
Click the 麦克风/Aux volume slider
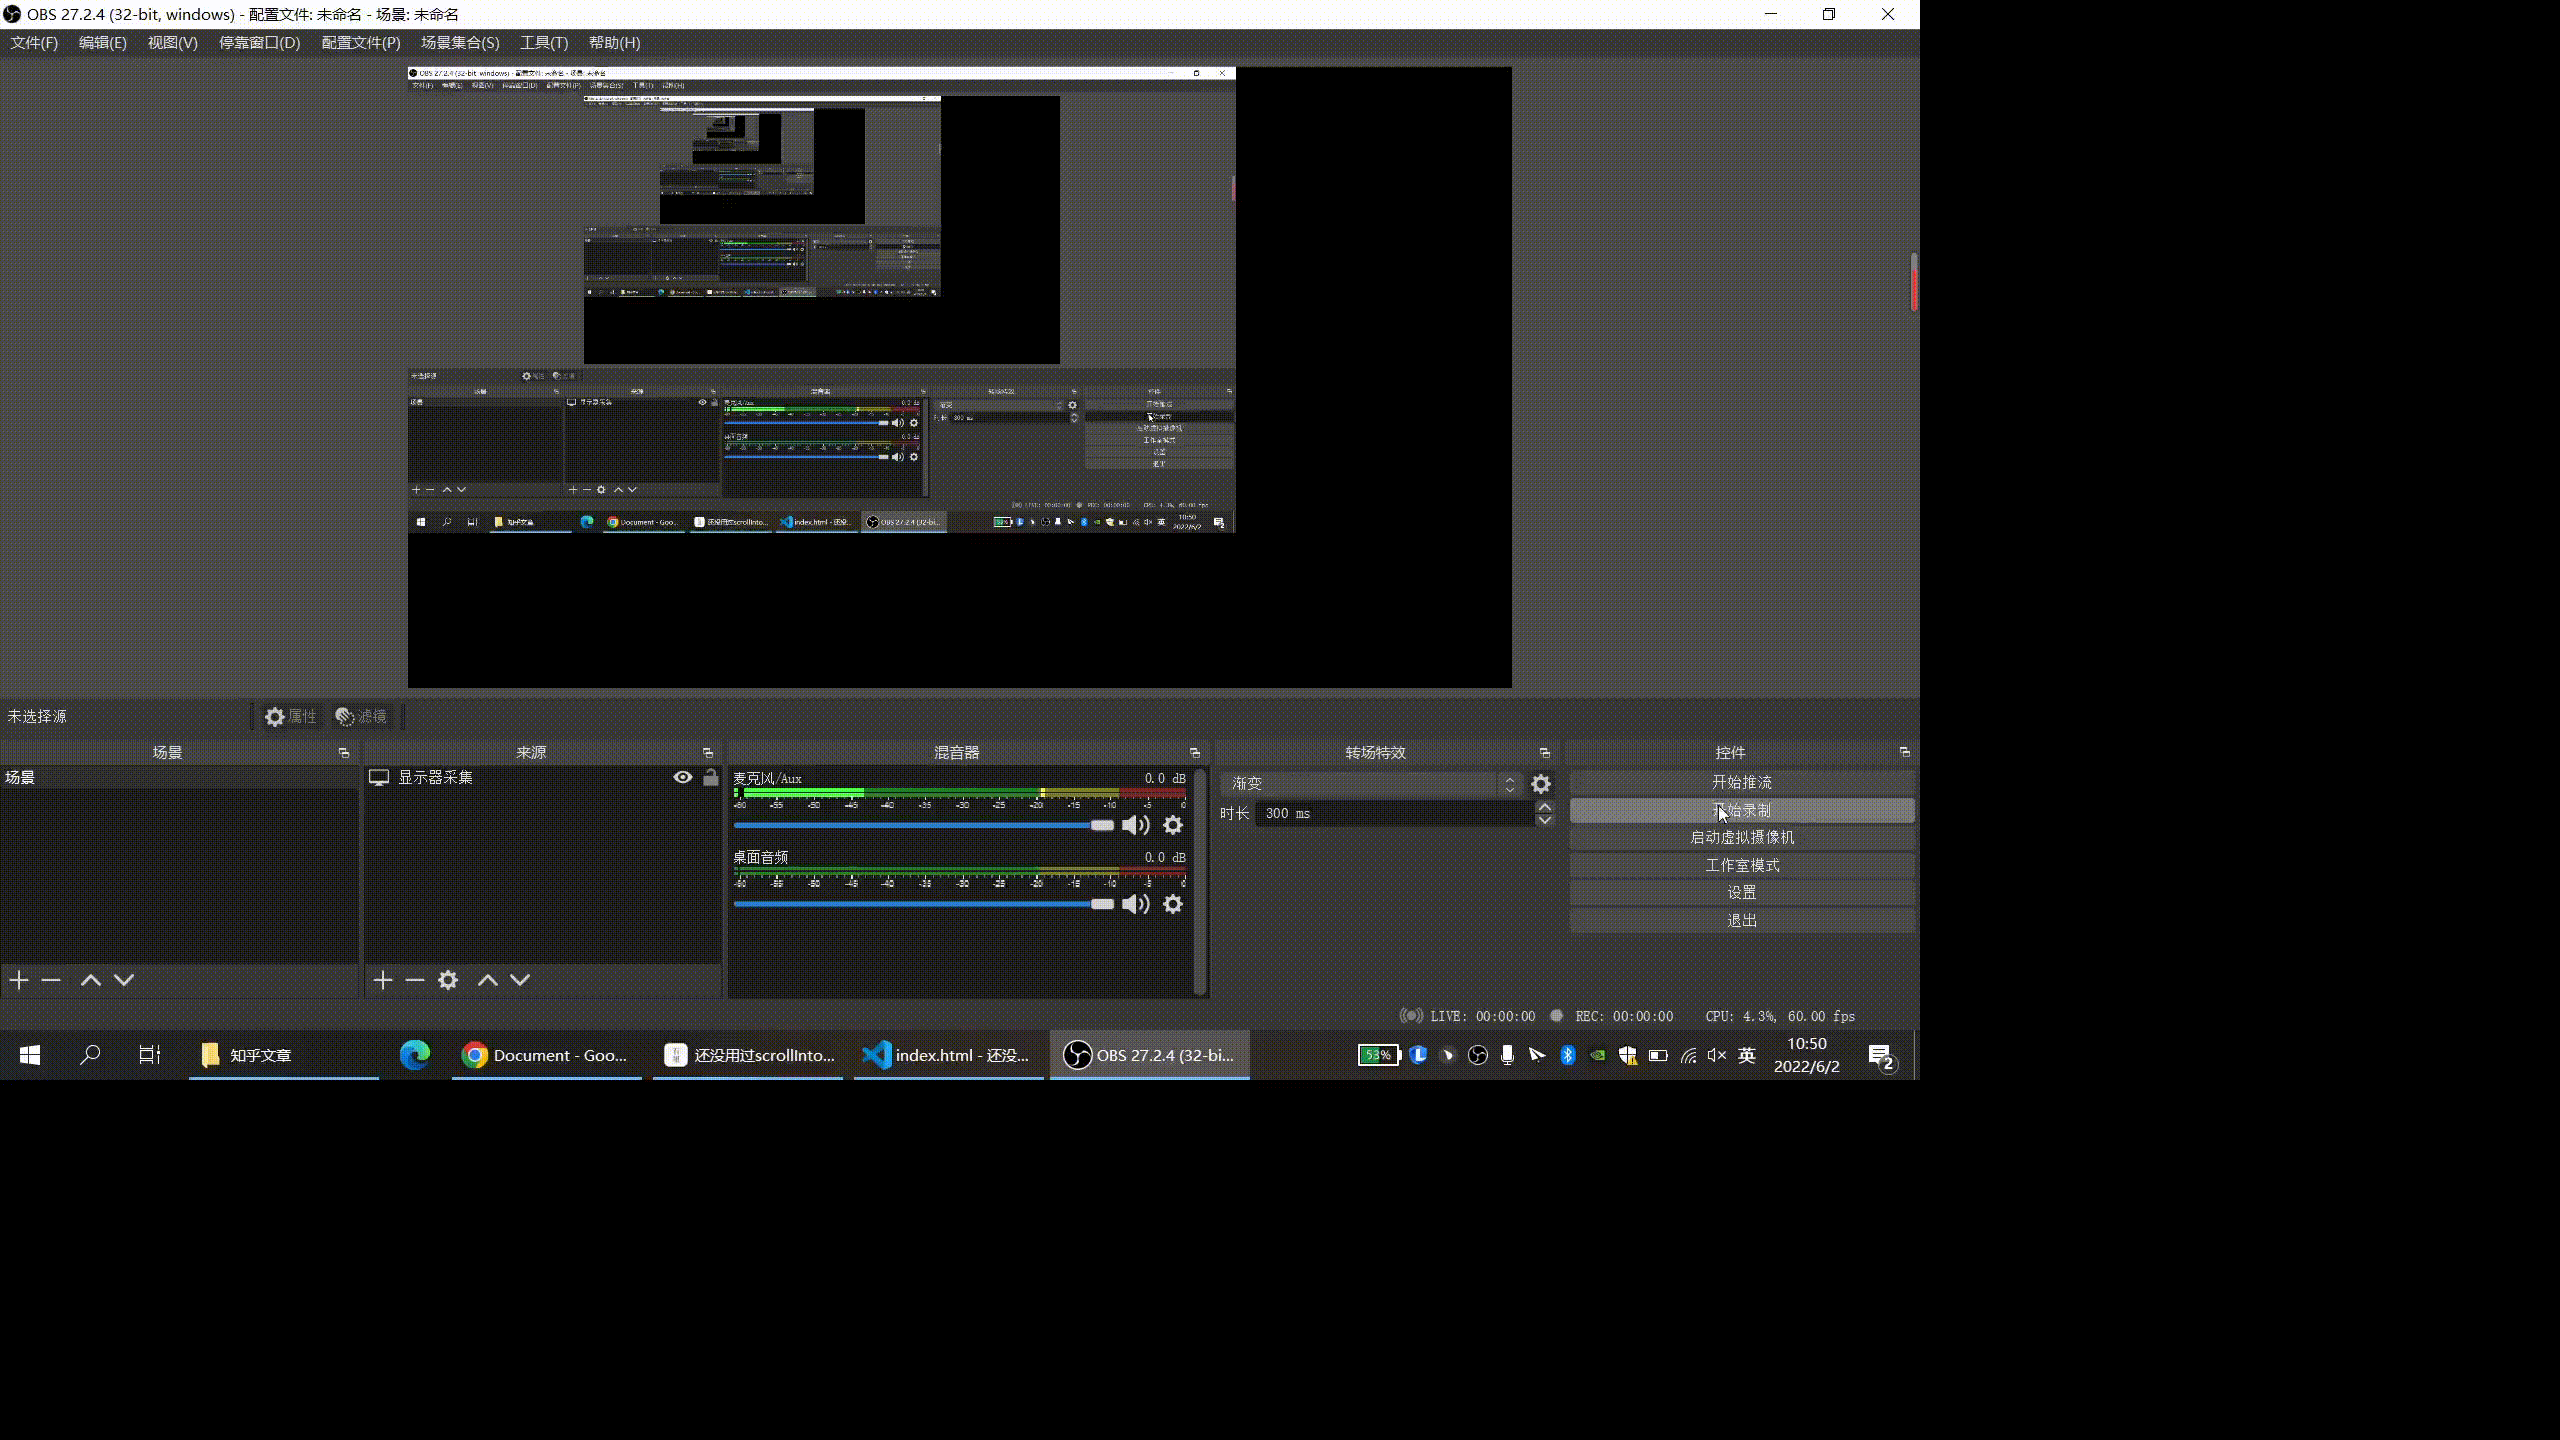[x=920, y=825]
